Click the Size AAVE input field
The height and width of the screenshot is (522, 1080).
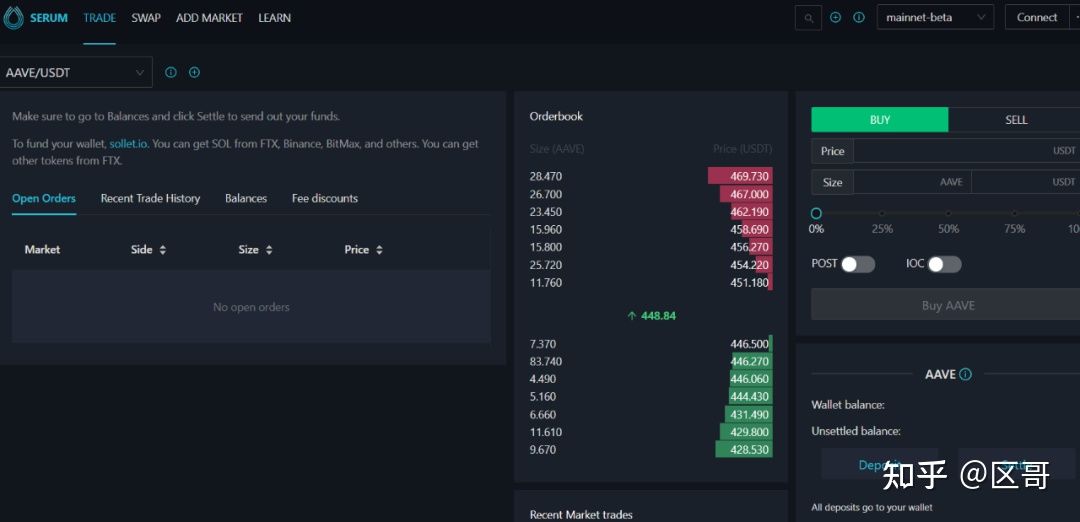point(912,182)
